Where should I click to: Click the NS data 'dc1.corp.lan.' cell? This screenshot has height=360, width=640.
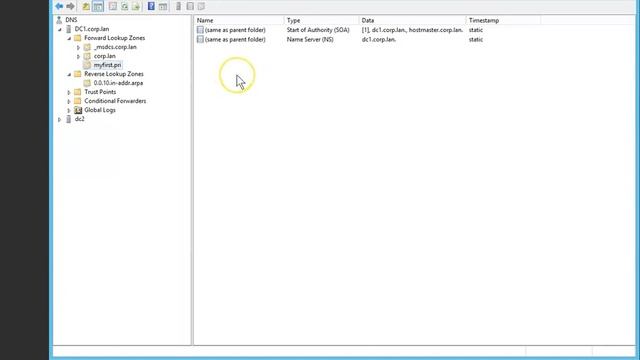379,39
